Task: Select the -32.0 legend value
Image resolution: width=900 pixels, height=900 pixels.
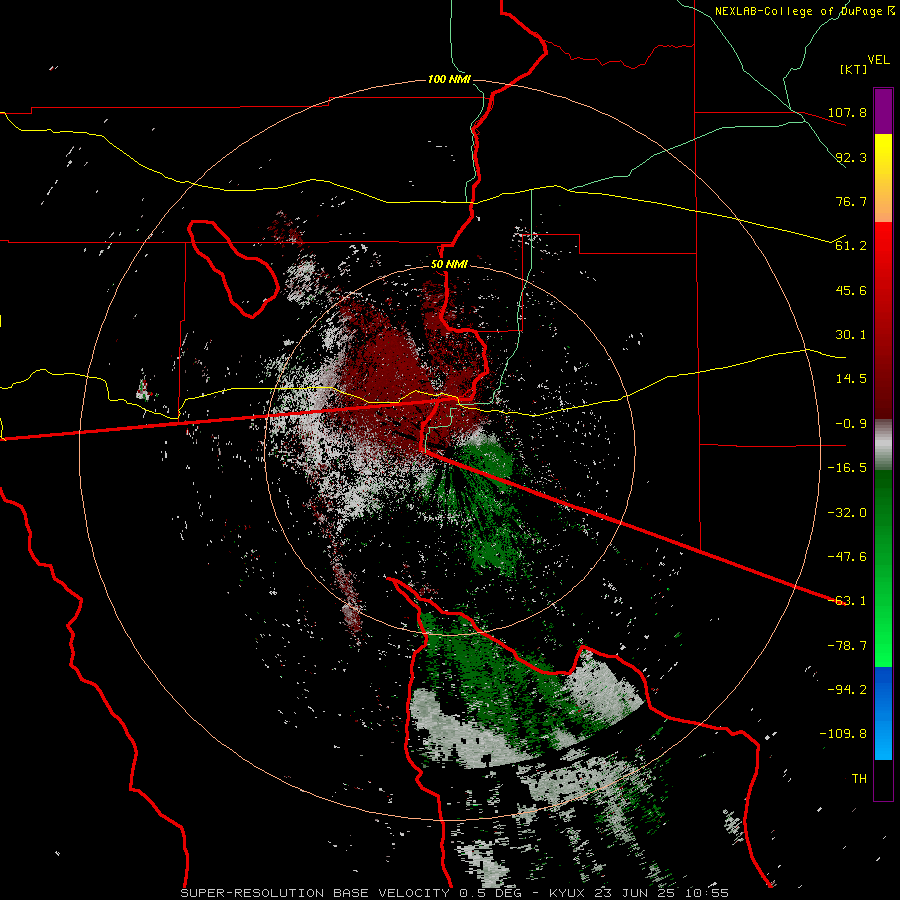Action: (x=847, y=513)
